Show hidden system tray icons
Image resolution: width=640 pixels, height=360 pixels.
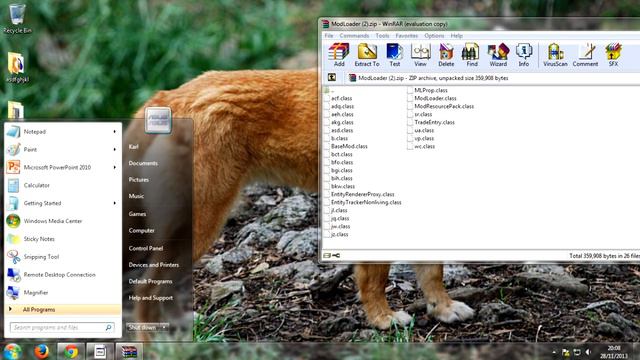pyautogui.click(x=554, y=352)
